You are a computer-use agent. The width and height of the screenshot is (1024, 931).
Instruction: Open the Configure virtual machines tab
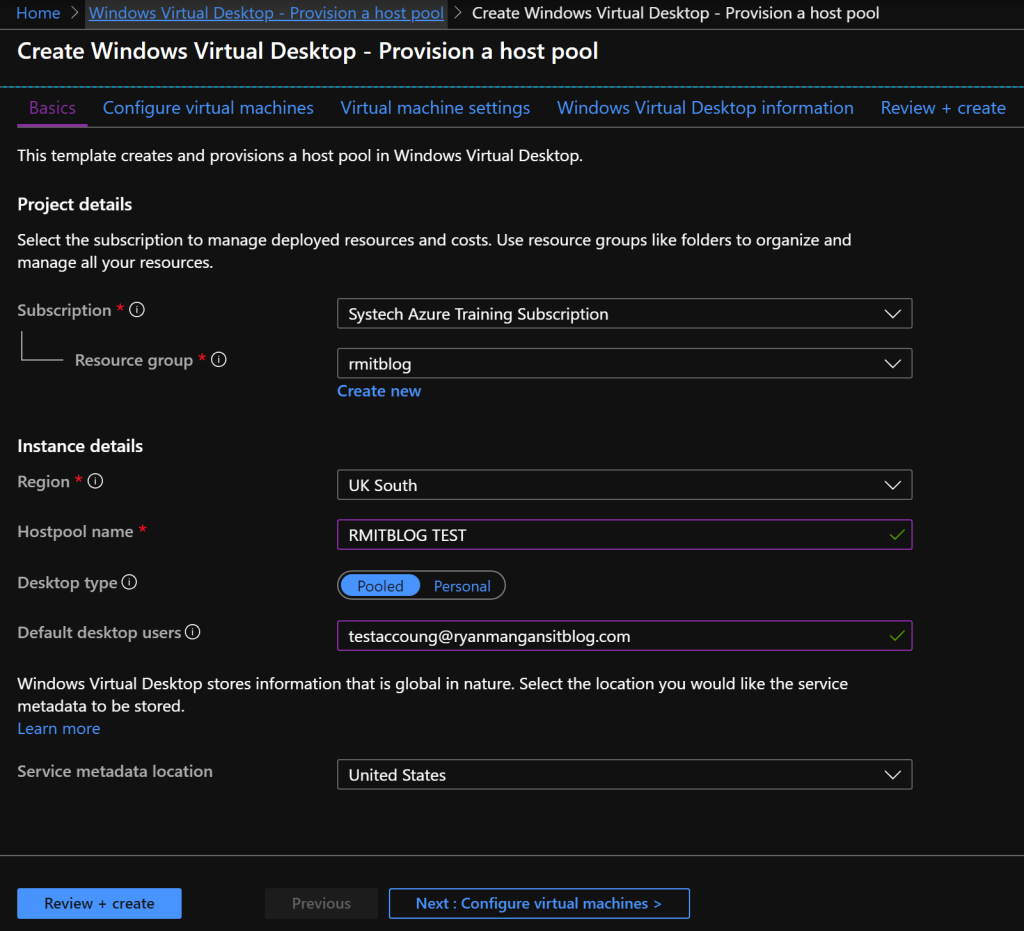[x=208, y=108]
